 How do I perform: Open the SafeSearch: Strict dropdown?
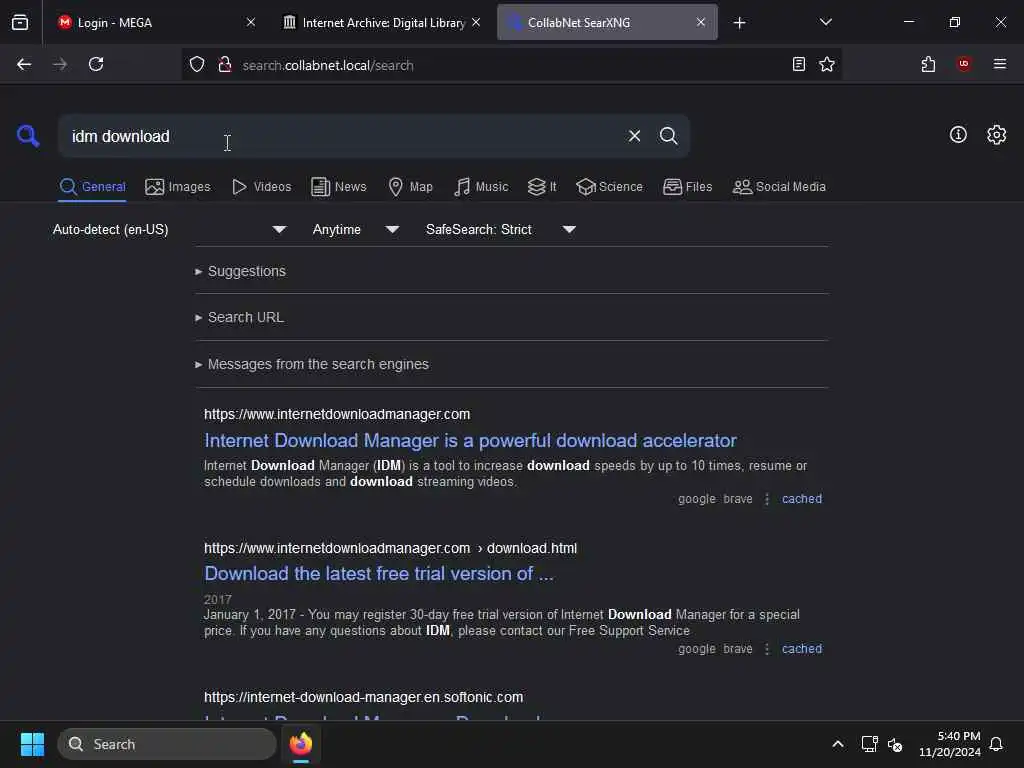[501, 229]
